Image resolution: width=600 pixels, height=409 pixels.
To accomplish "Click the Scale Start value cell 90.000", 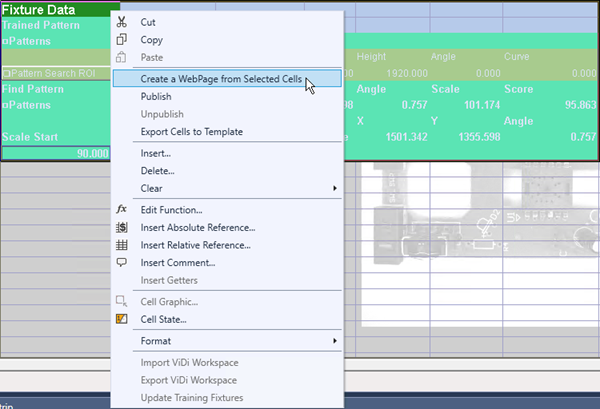I will coord(55,153).
